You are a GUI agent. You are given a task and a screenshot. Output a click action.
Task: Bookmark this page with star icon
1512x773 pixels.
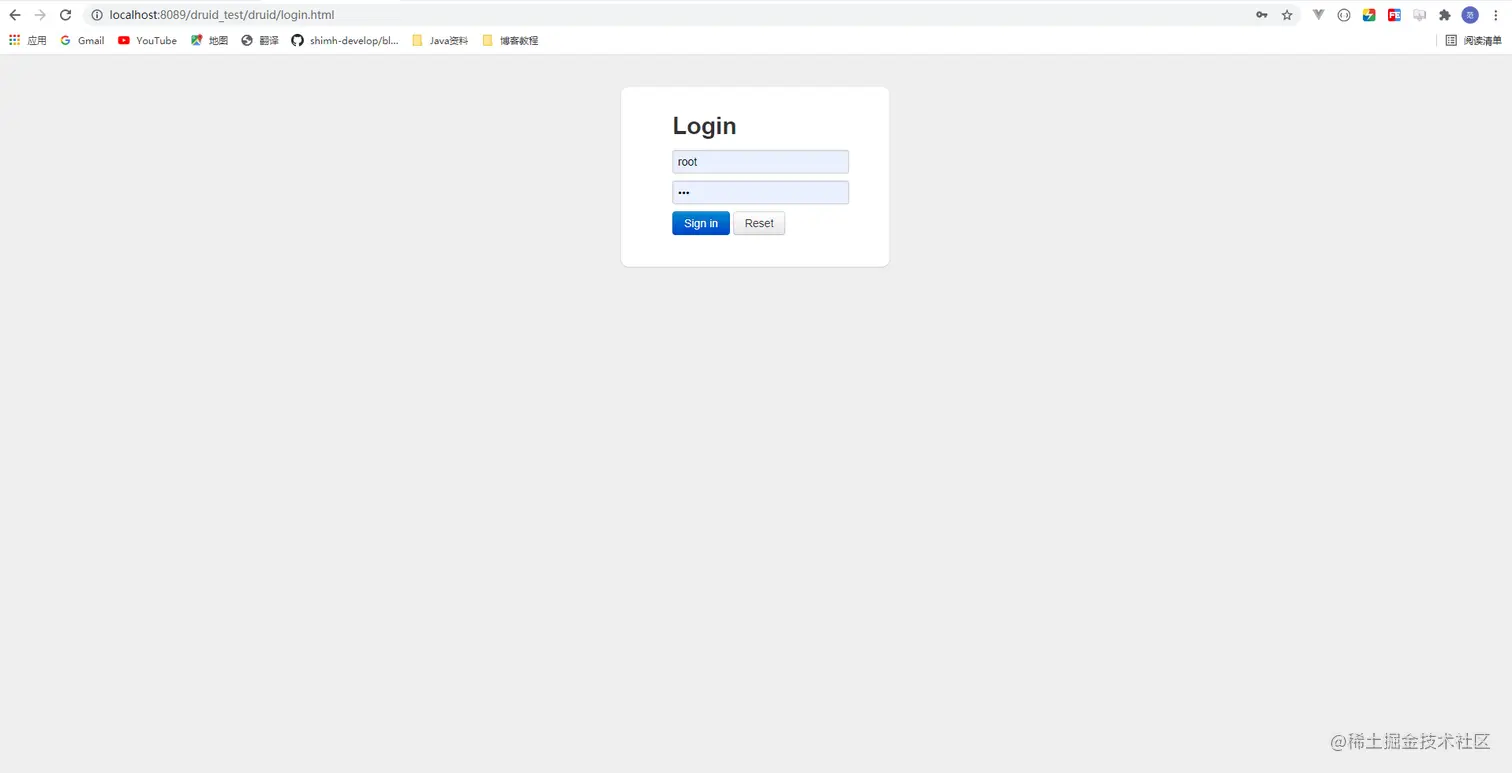[1287, 15]
